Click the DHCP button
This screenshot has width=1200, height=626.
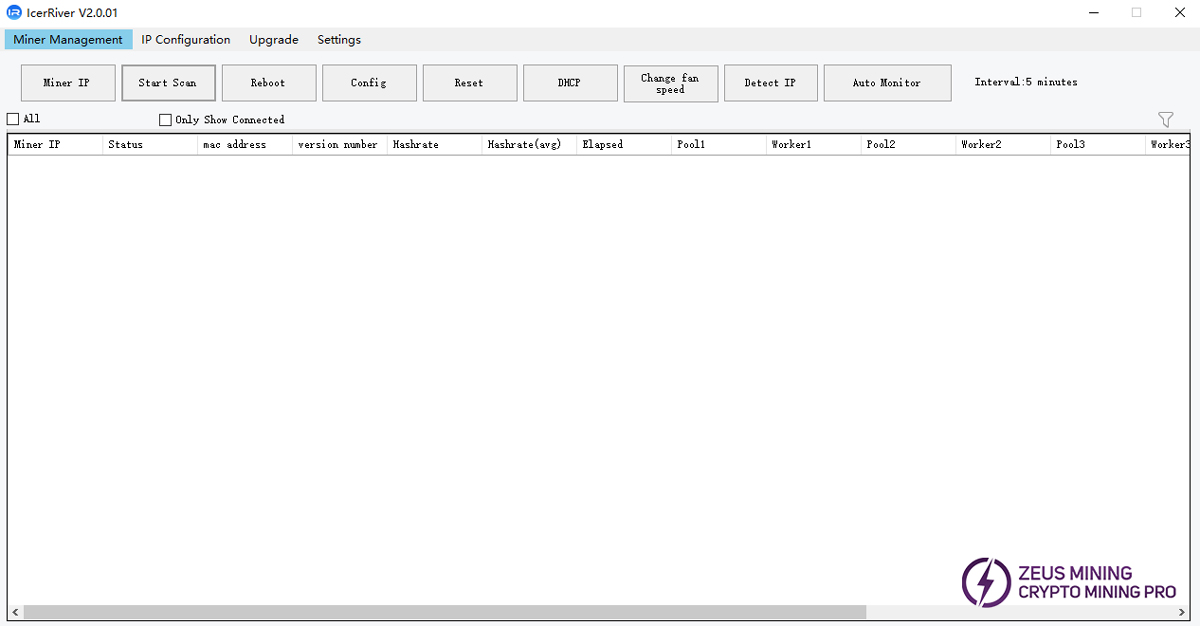[x=569, y=83]
